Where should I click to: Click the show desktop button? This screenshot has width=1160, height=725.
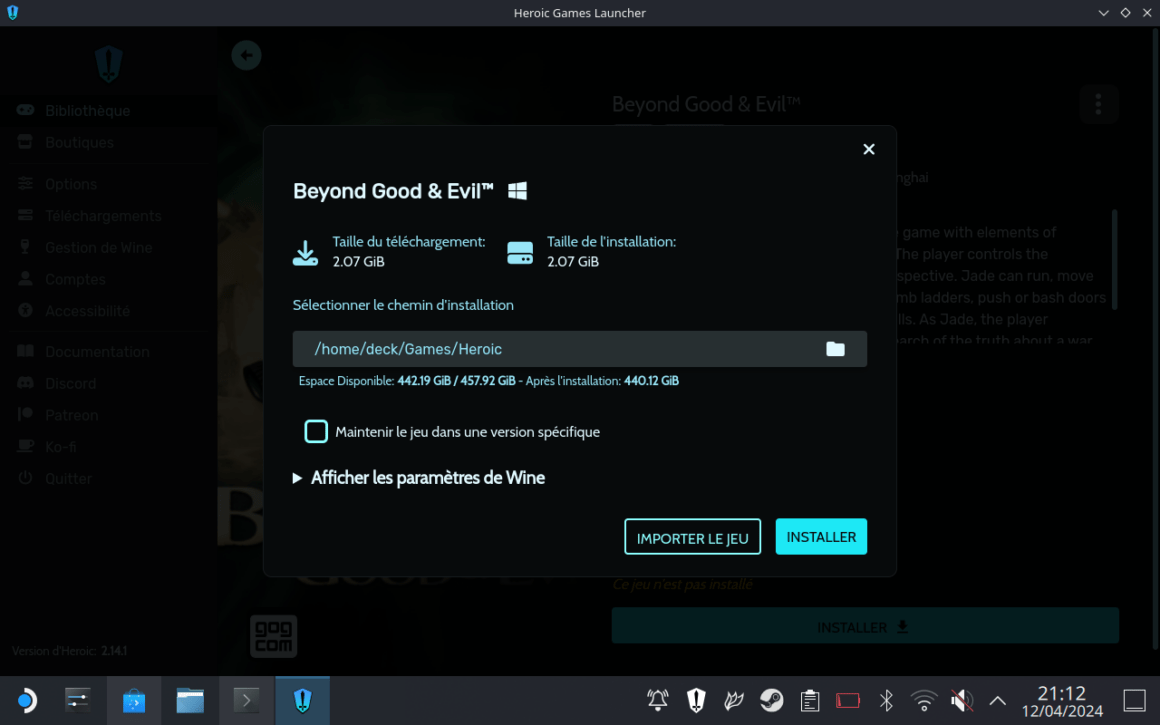click(x=1134, y=700)
